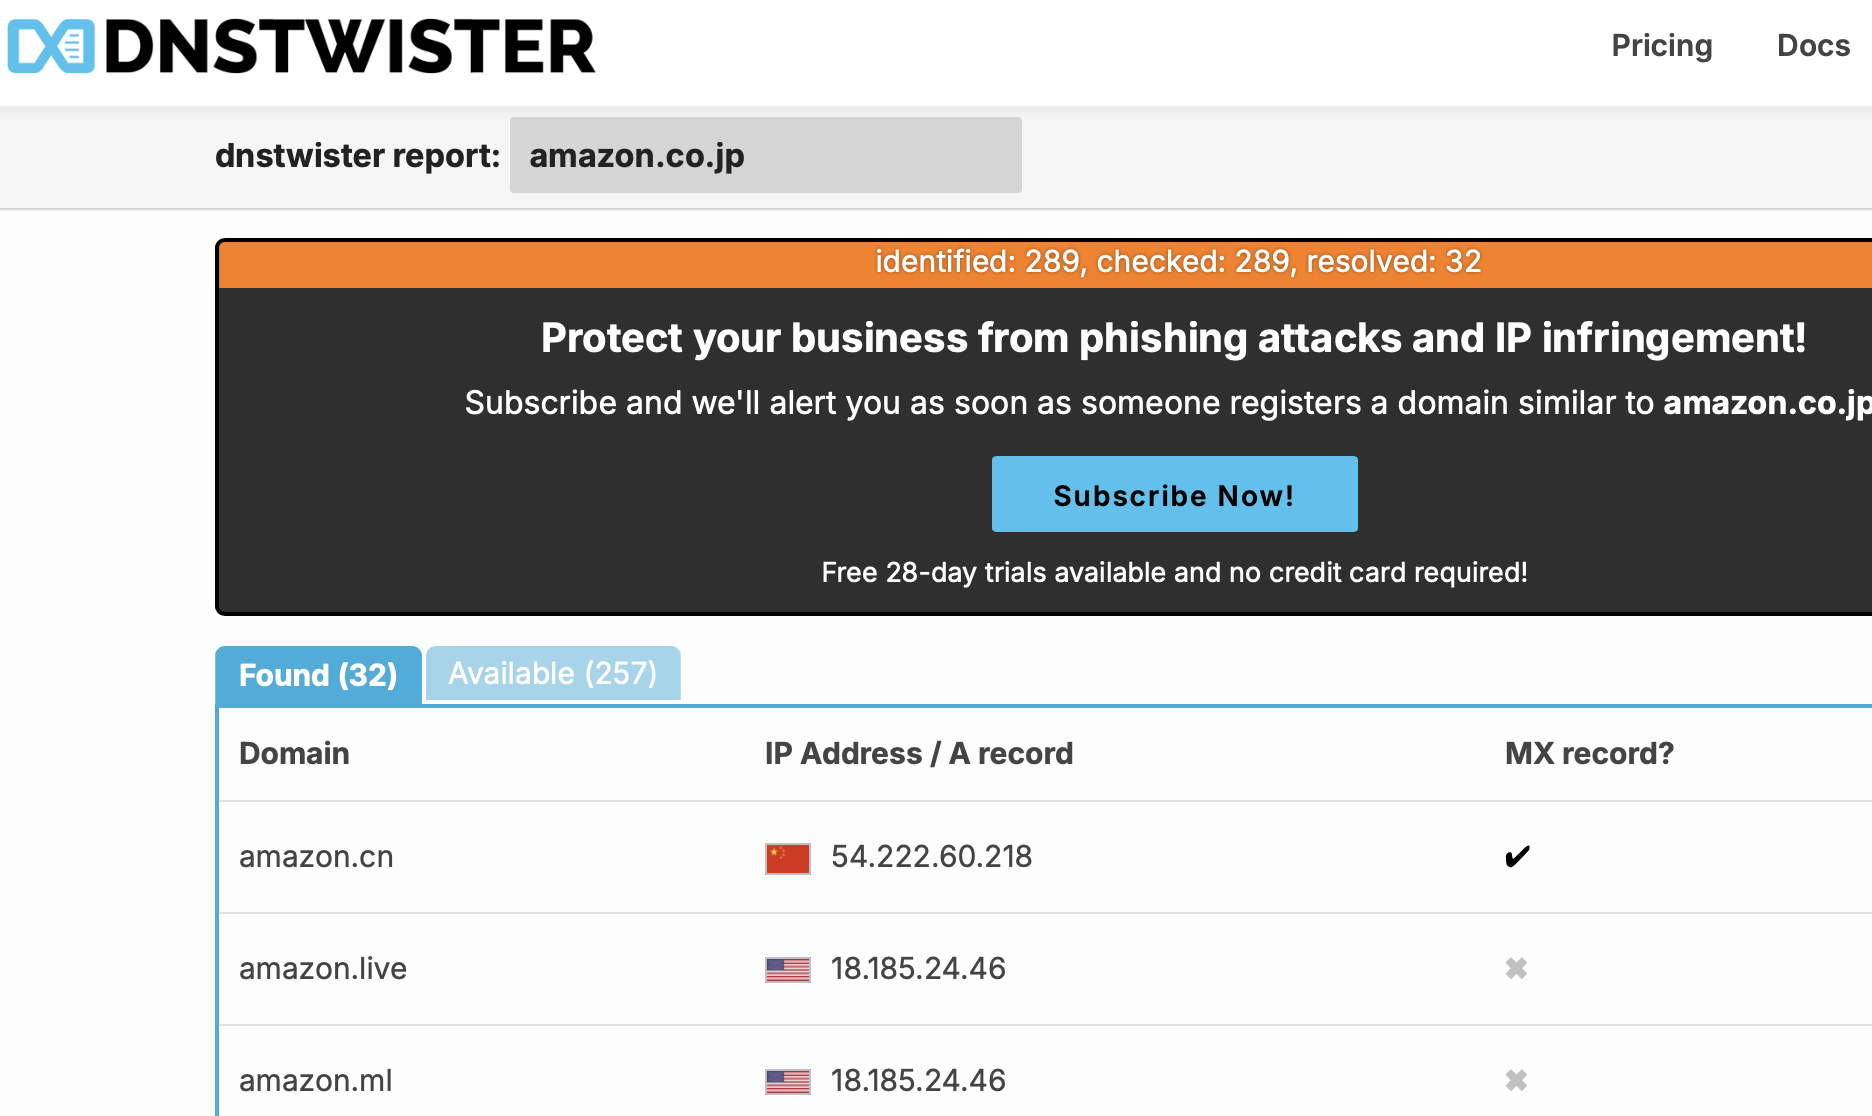Click the 18.185.24.46 address for amazon.live
This screenshot has height=1116, width=1872.
pos(918,969)
